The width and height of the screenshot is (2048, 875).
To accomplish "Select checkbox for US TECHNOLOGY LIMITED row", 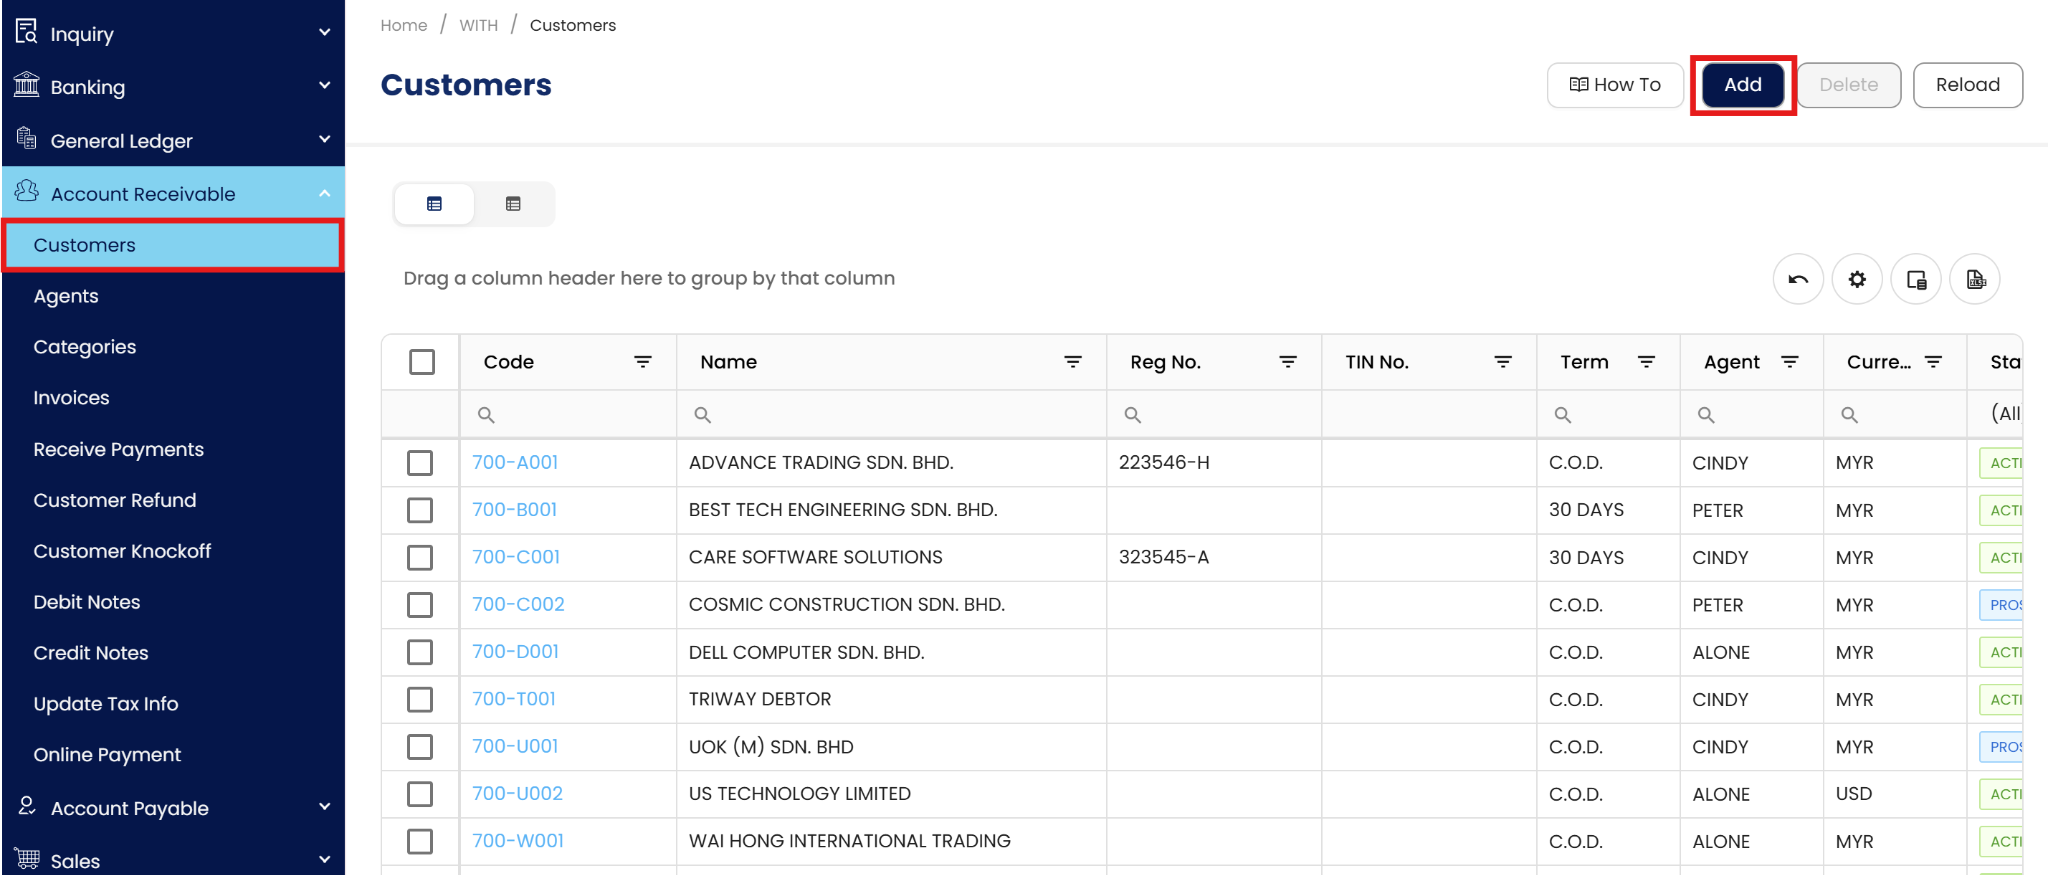I will pyautogui.click(x=420, y=794).
